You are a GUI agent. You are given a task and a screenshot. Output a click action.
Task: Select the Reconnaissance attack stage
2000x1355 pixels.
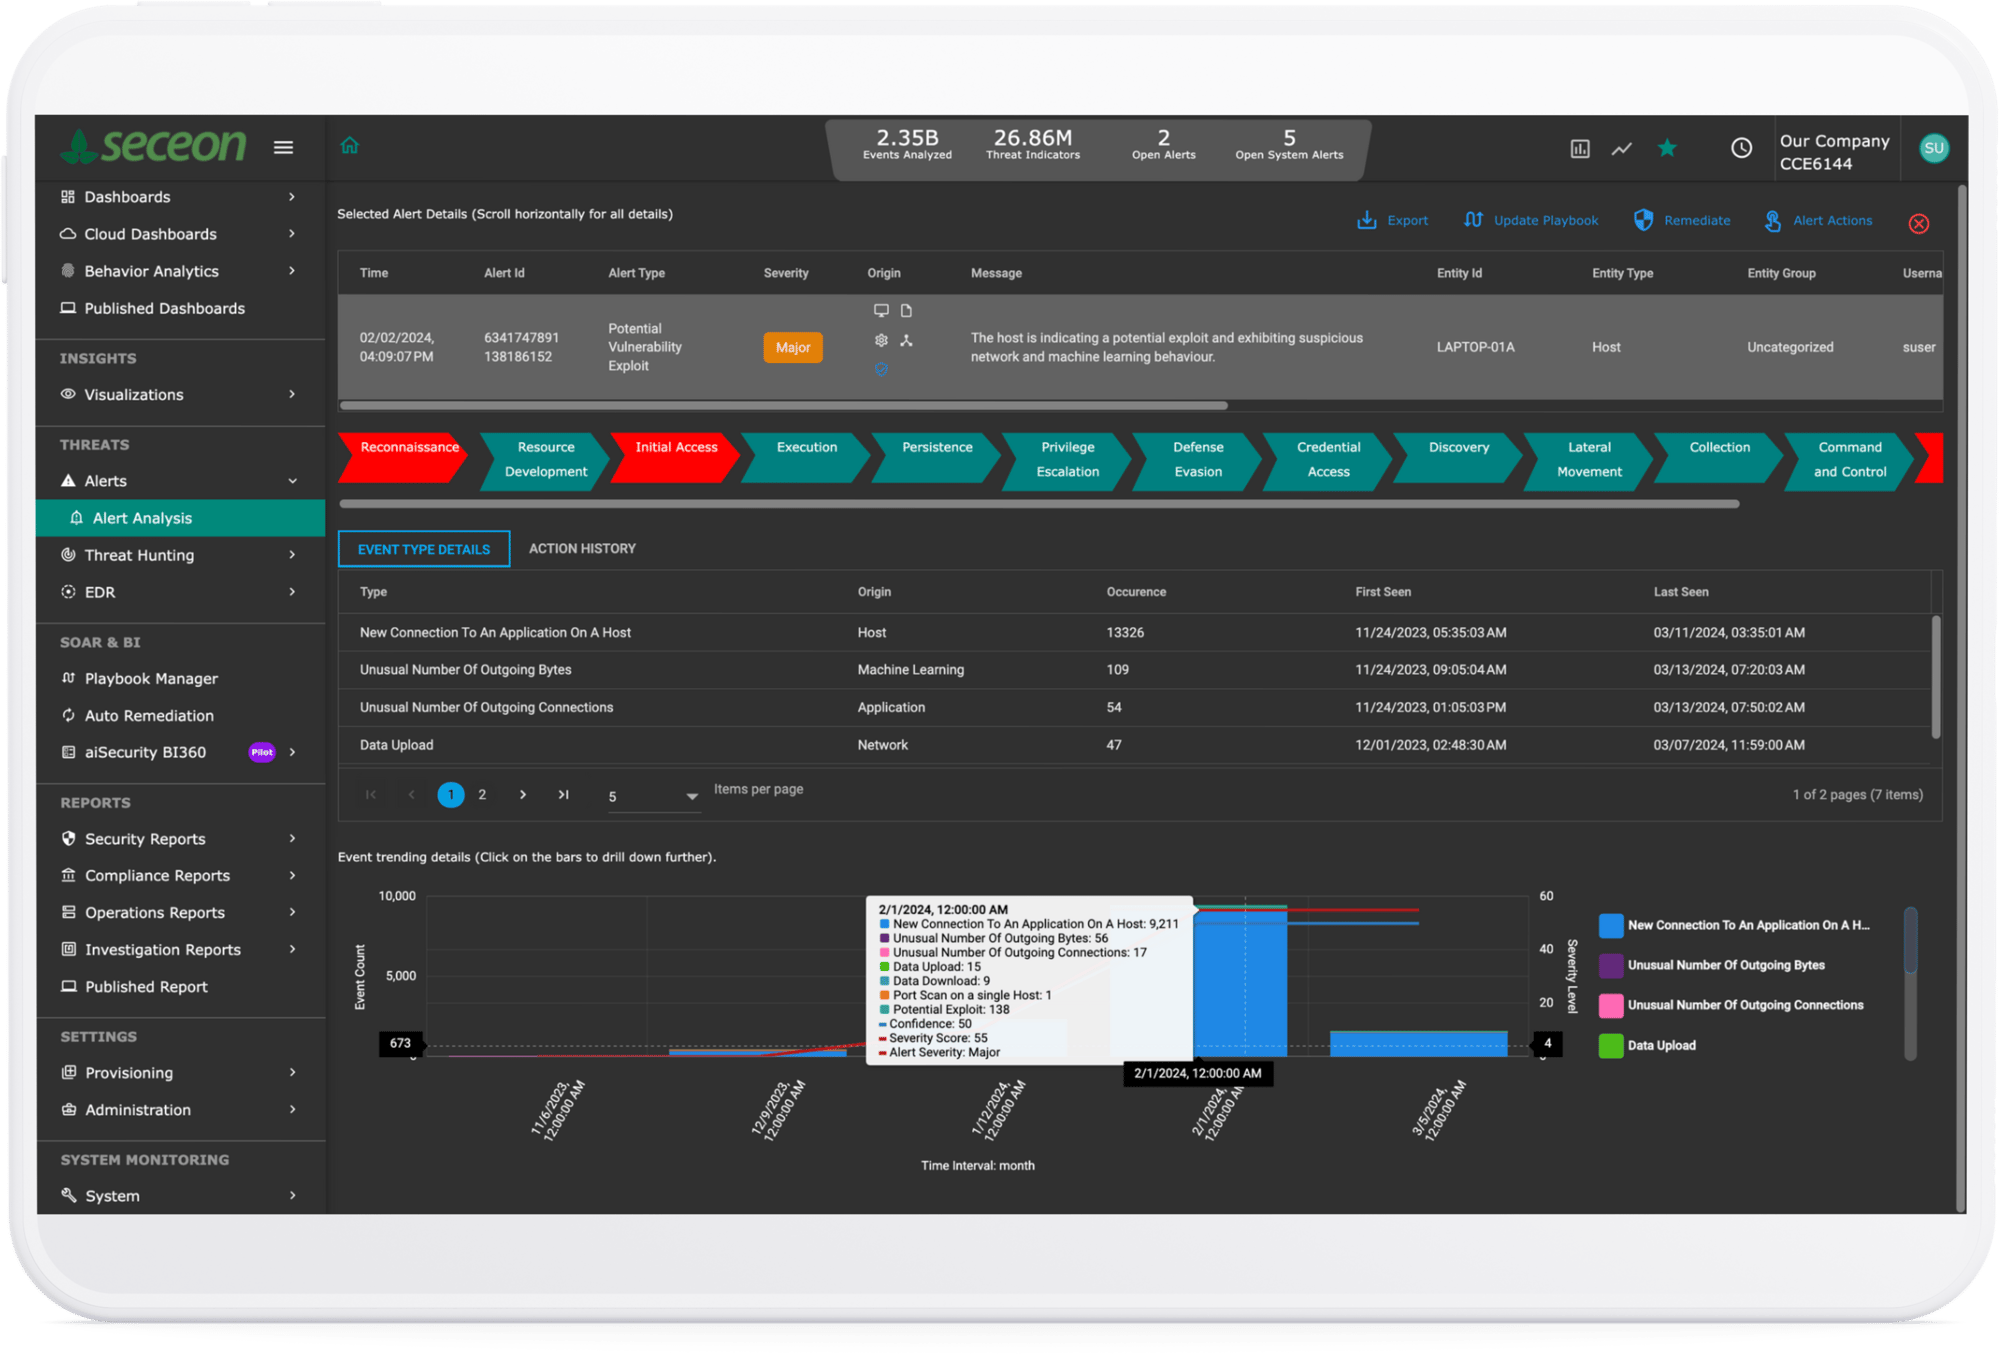point(405,459)
